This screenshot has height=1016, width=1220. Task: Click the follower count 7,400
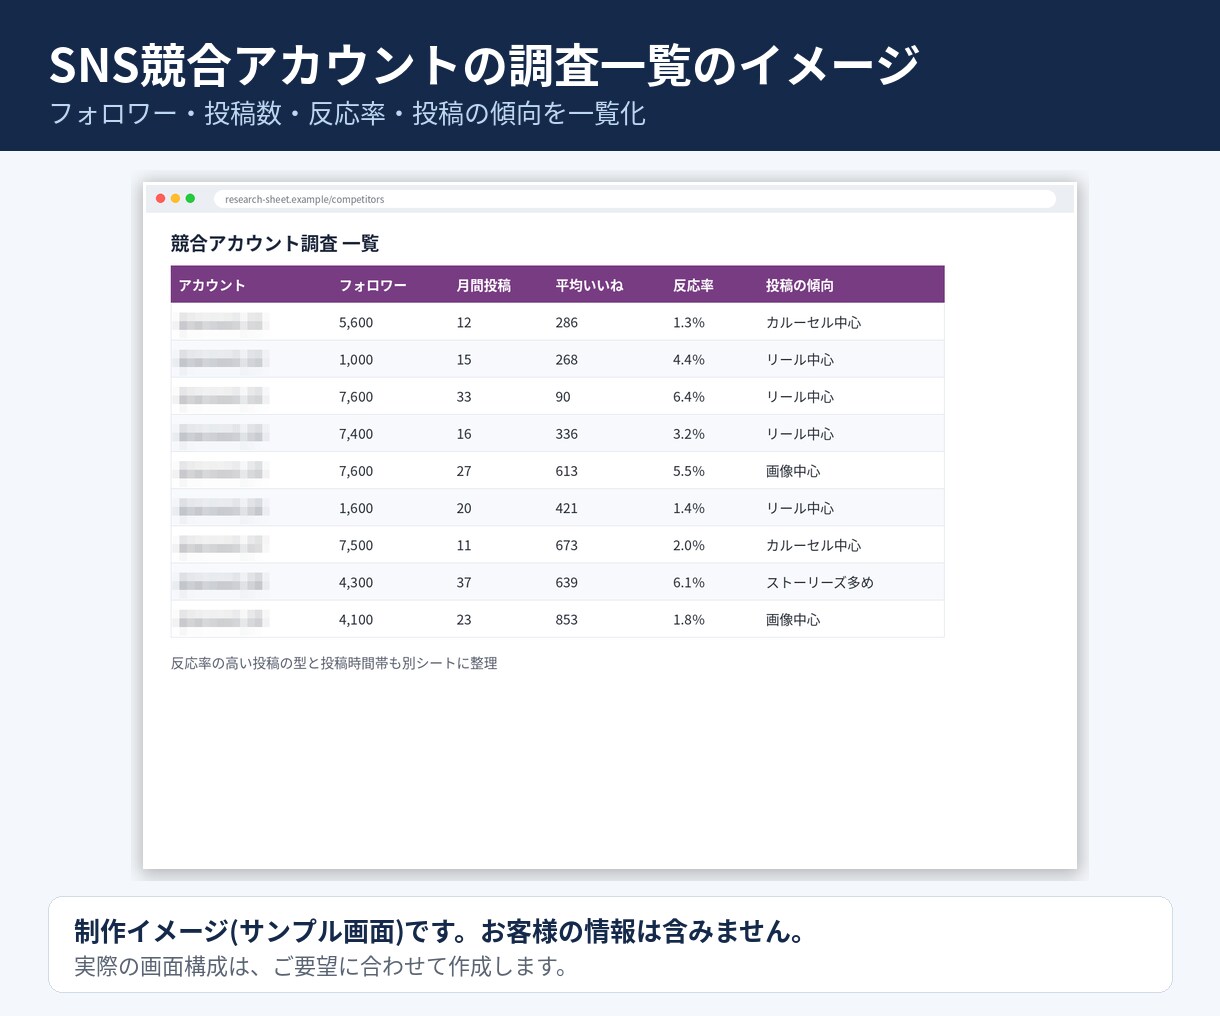click(356, 434)
